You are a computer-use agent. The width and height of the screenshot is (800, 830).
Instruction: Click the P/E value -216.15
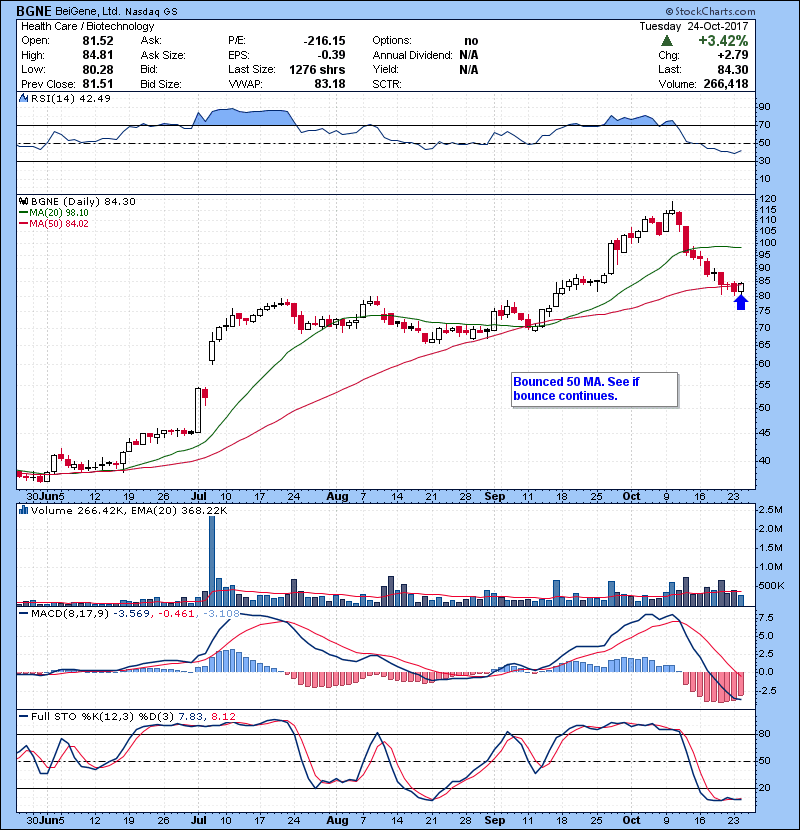click(x=324, y=41)
